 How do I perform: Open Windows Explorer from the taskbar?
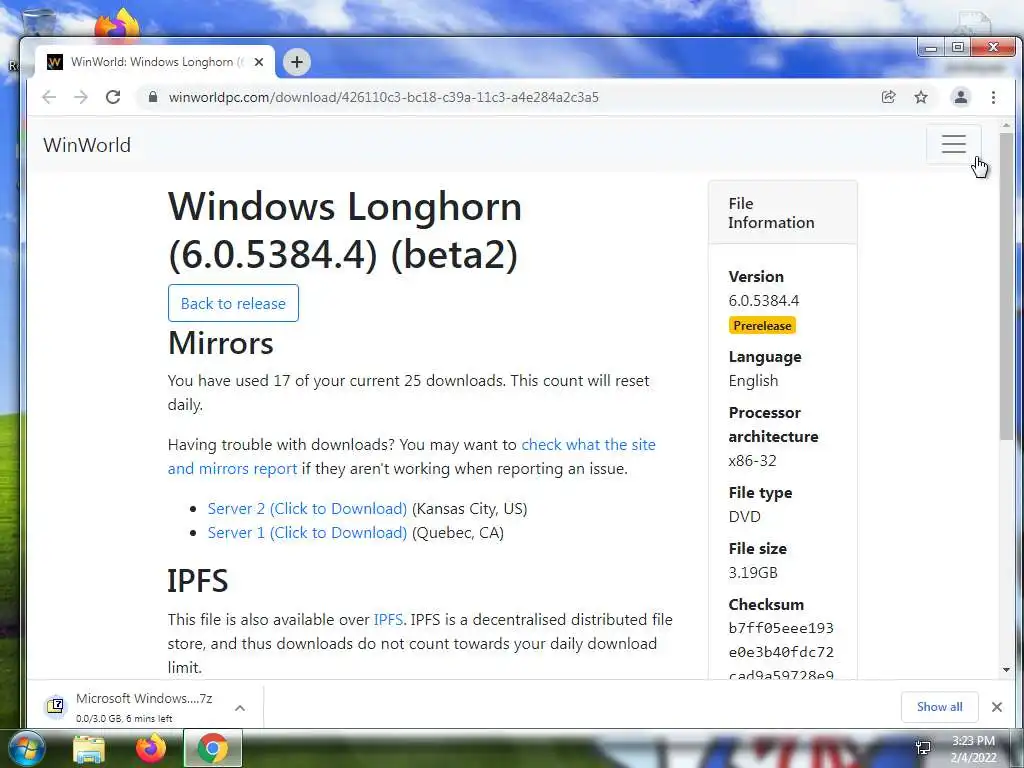click(89, 749)
